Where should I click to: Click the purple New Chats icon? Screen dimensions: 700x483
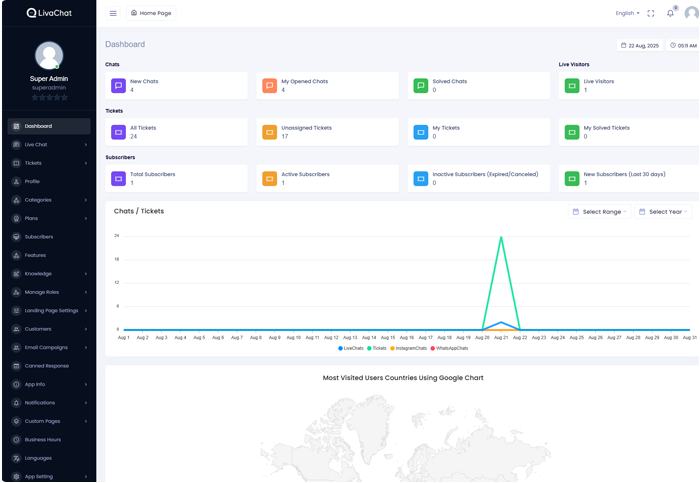[118, 86]
